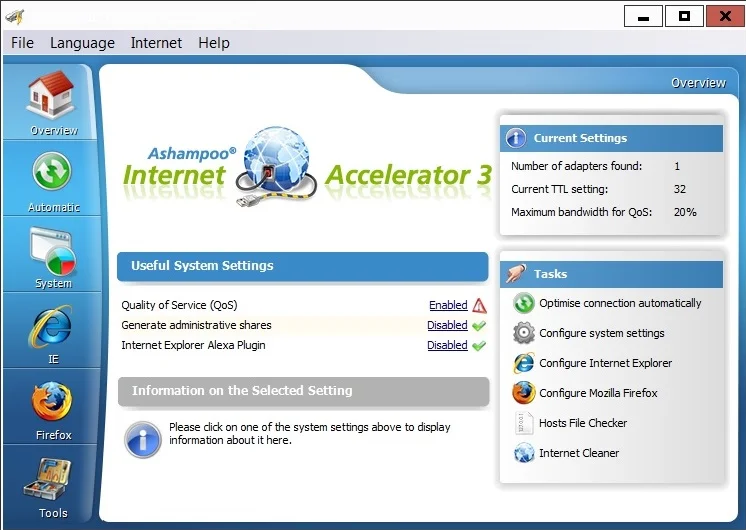Select the Generate administrative shares row

point(304,325)
